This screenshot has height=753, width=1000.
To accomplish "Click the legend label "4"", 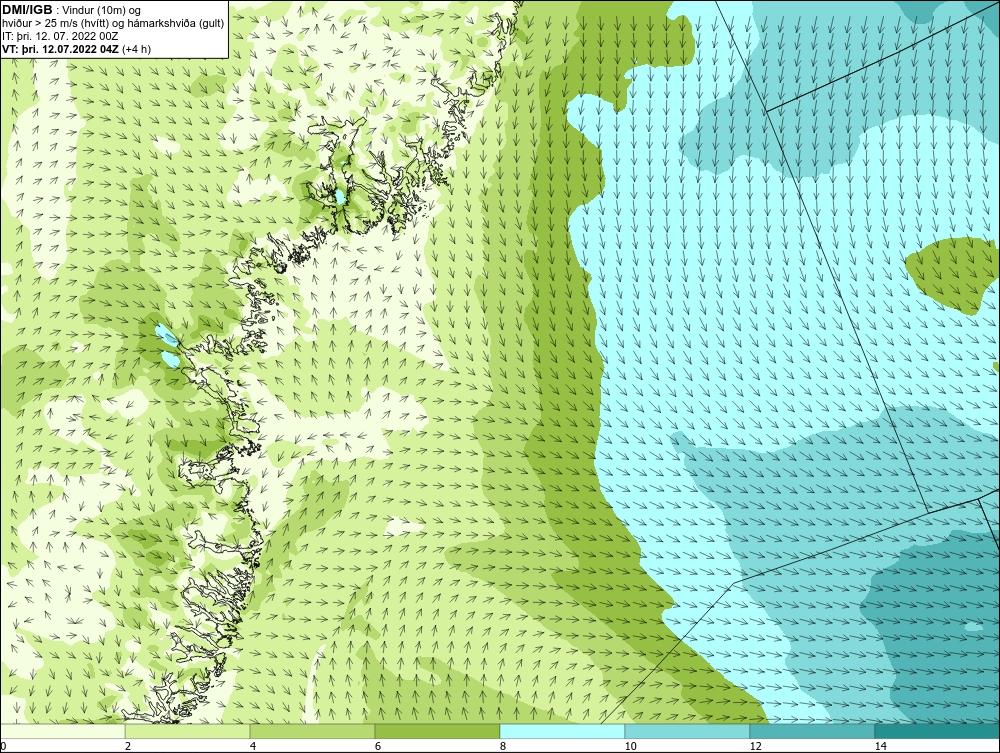I will pyautogui.click(x=253, y=746).
